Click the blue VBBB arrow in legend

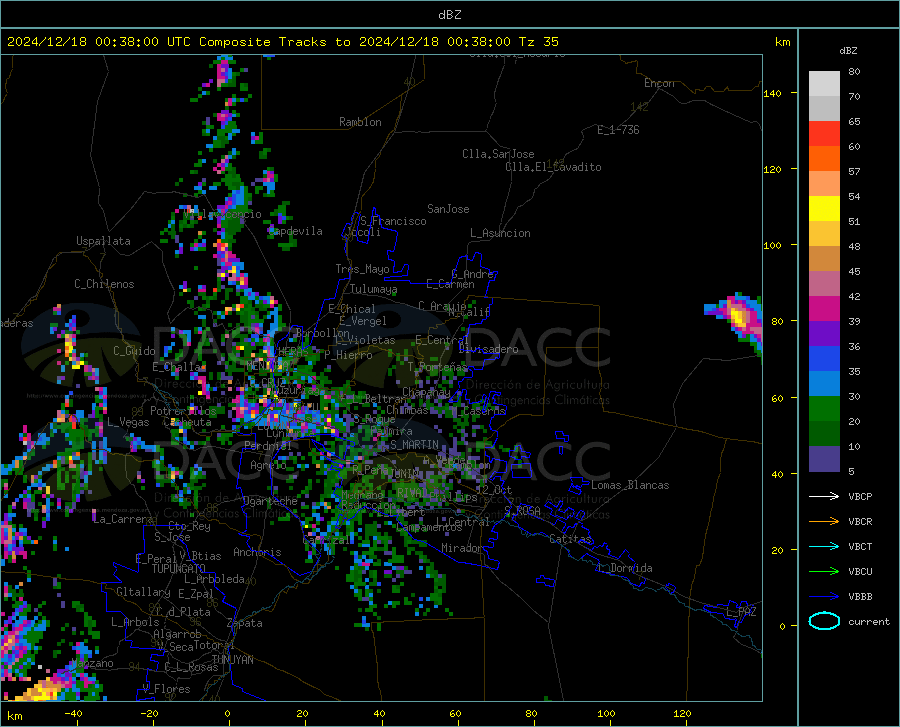point(824,596)
